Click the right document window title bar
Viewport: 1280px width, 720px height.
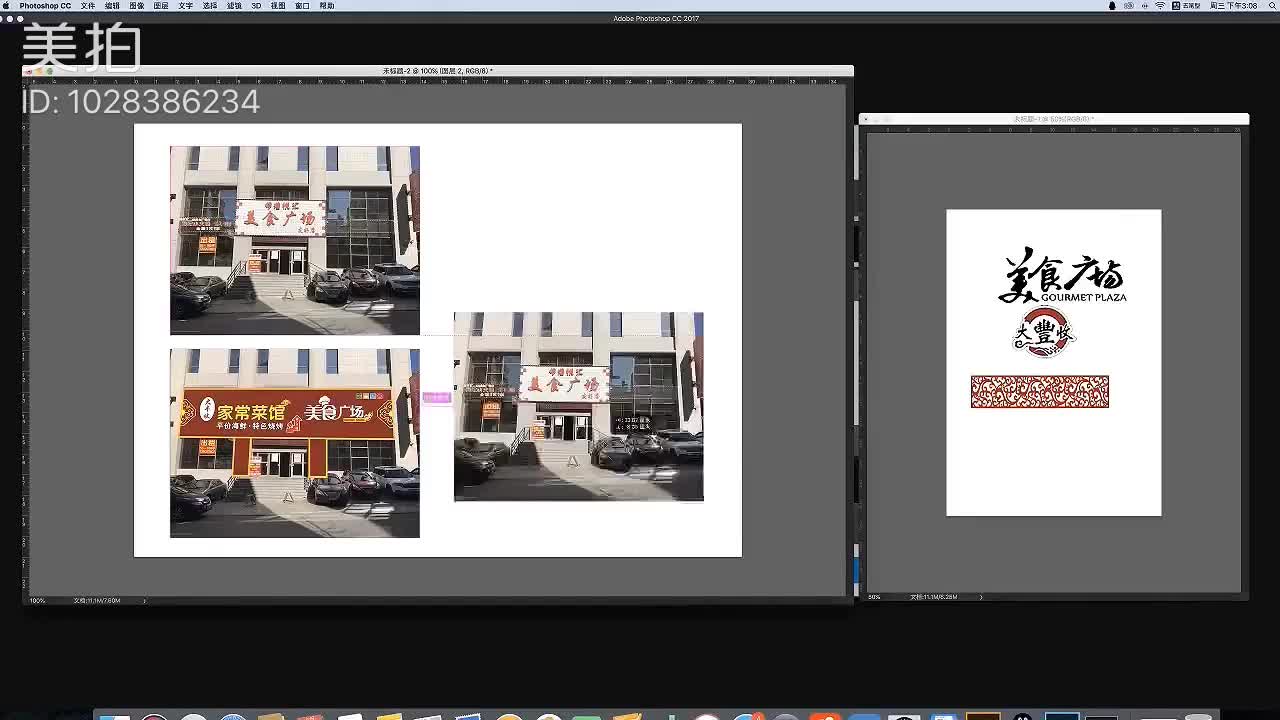tap(1054, 119)
